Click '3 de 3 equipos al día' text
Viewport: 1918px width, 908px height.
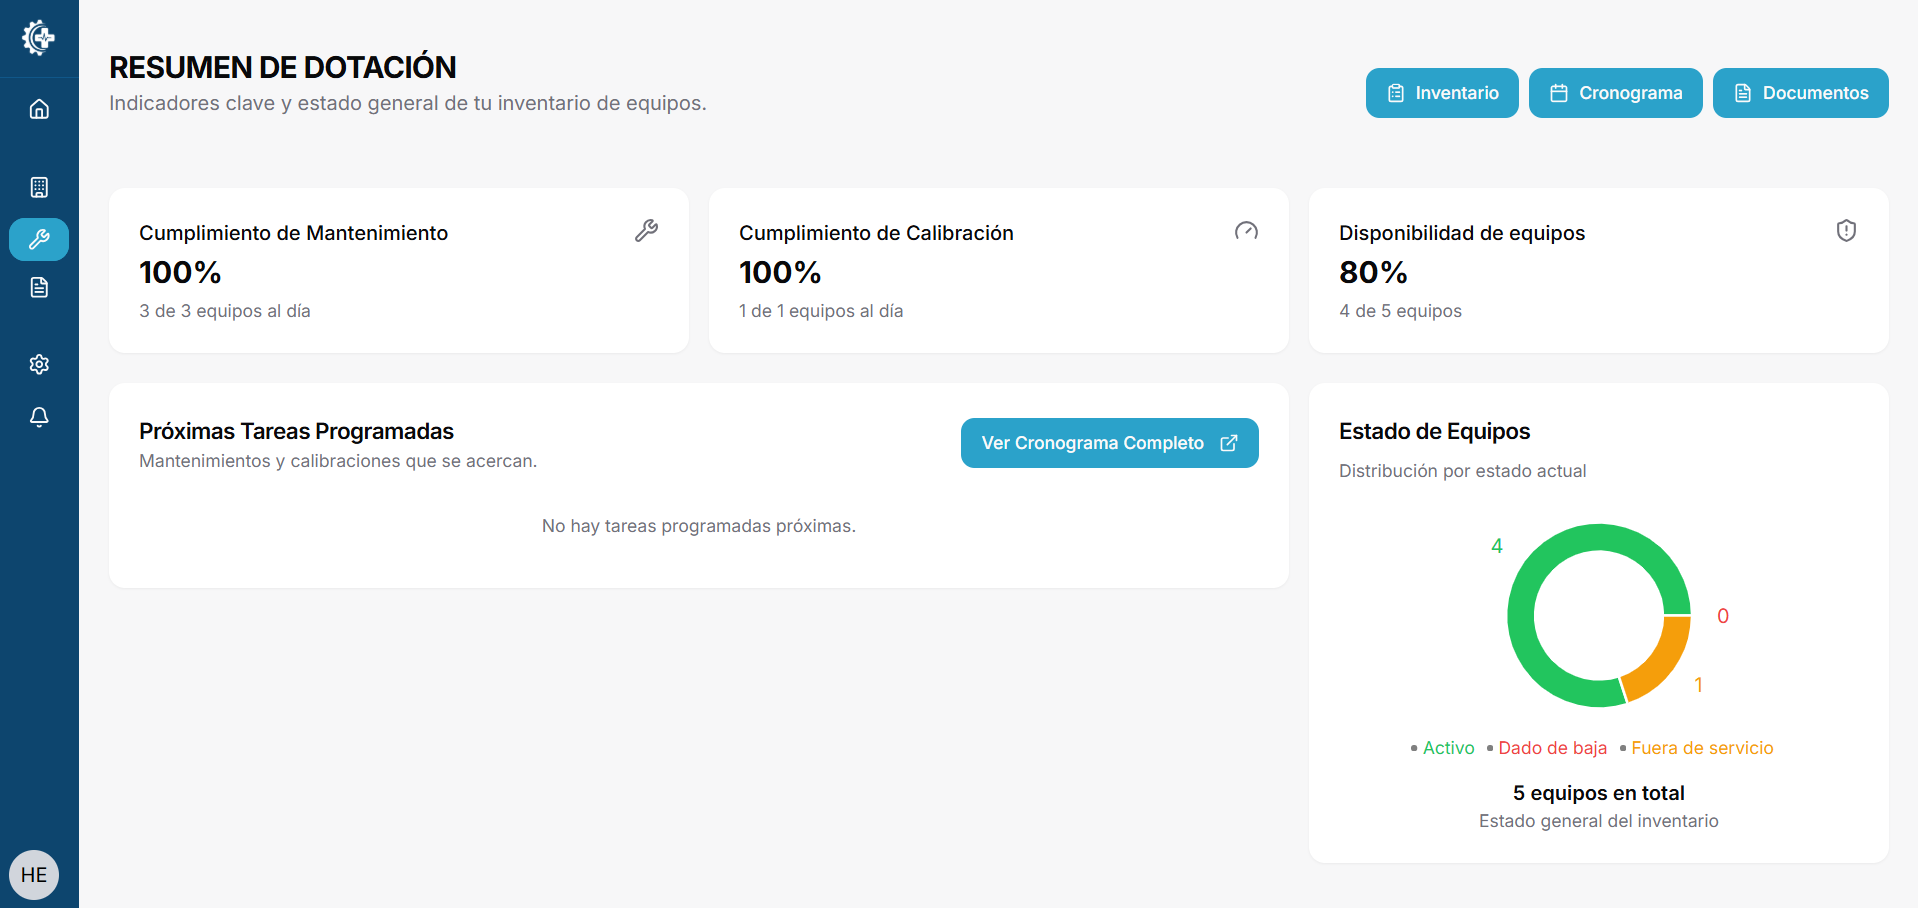[225, 311]
